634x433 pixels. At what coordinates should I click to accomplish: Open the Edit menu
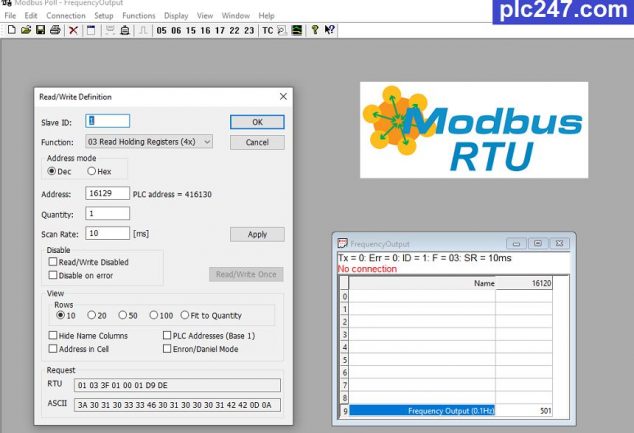pos(31,16)
